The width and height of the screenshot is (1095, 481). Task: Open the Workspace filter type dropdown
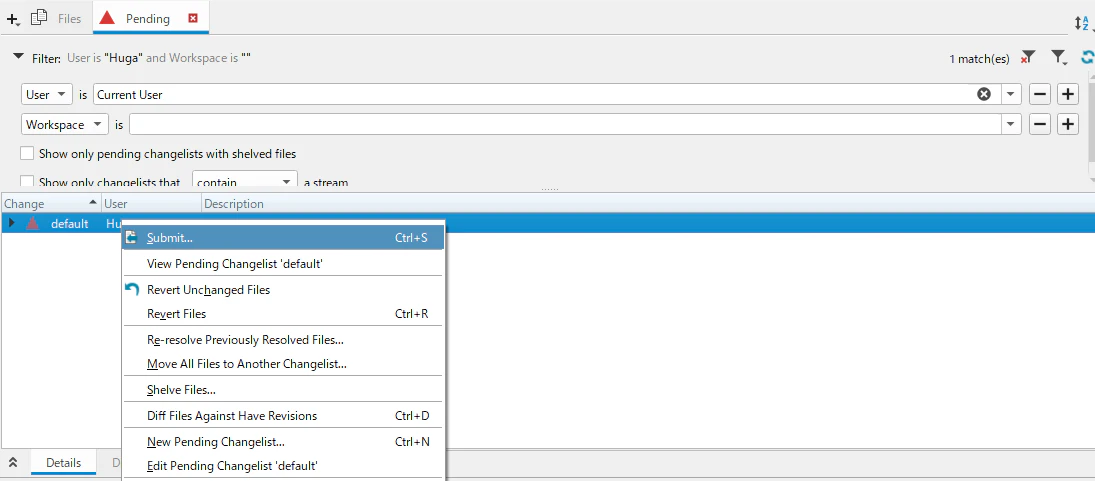[65, 125]
